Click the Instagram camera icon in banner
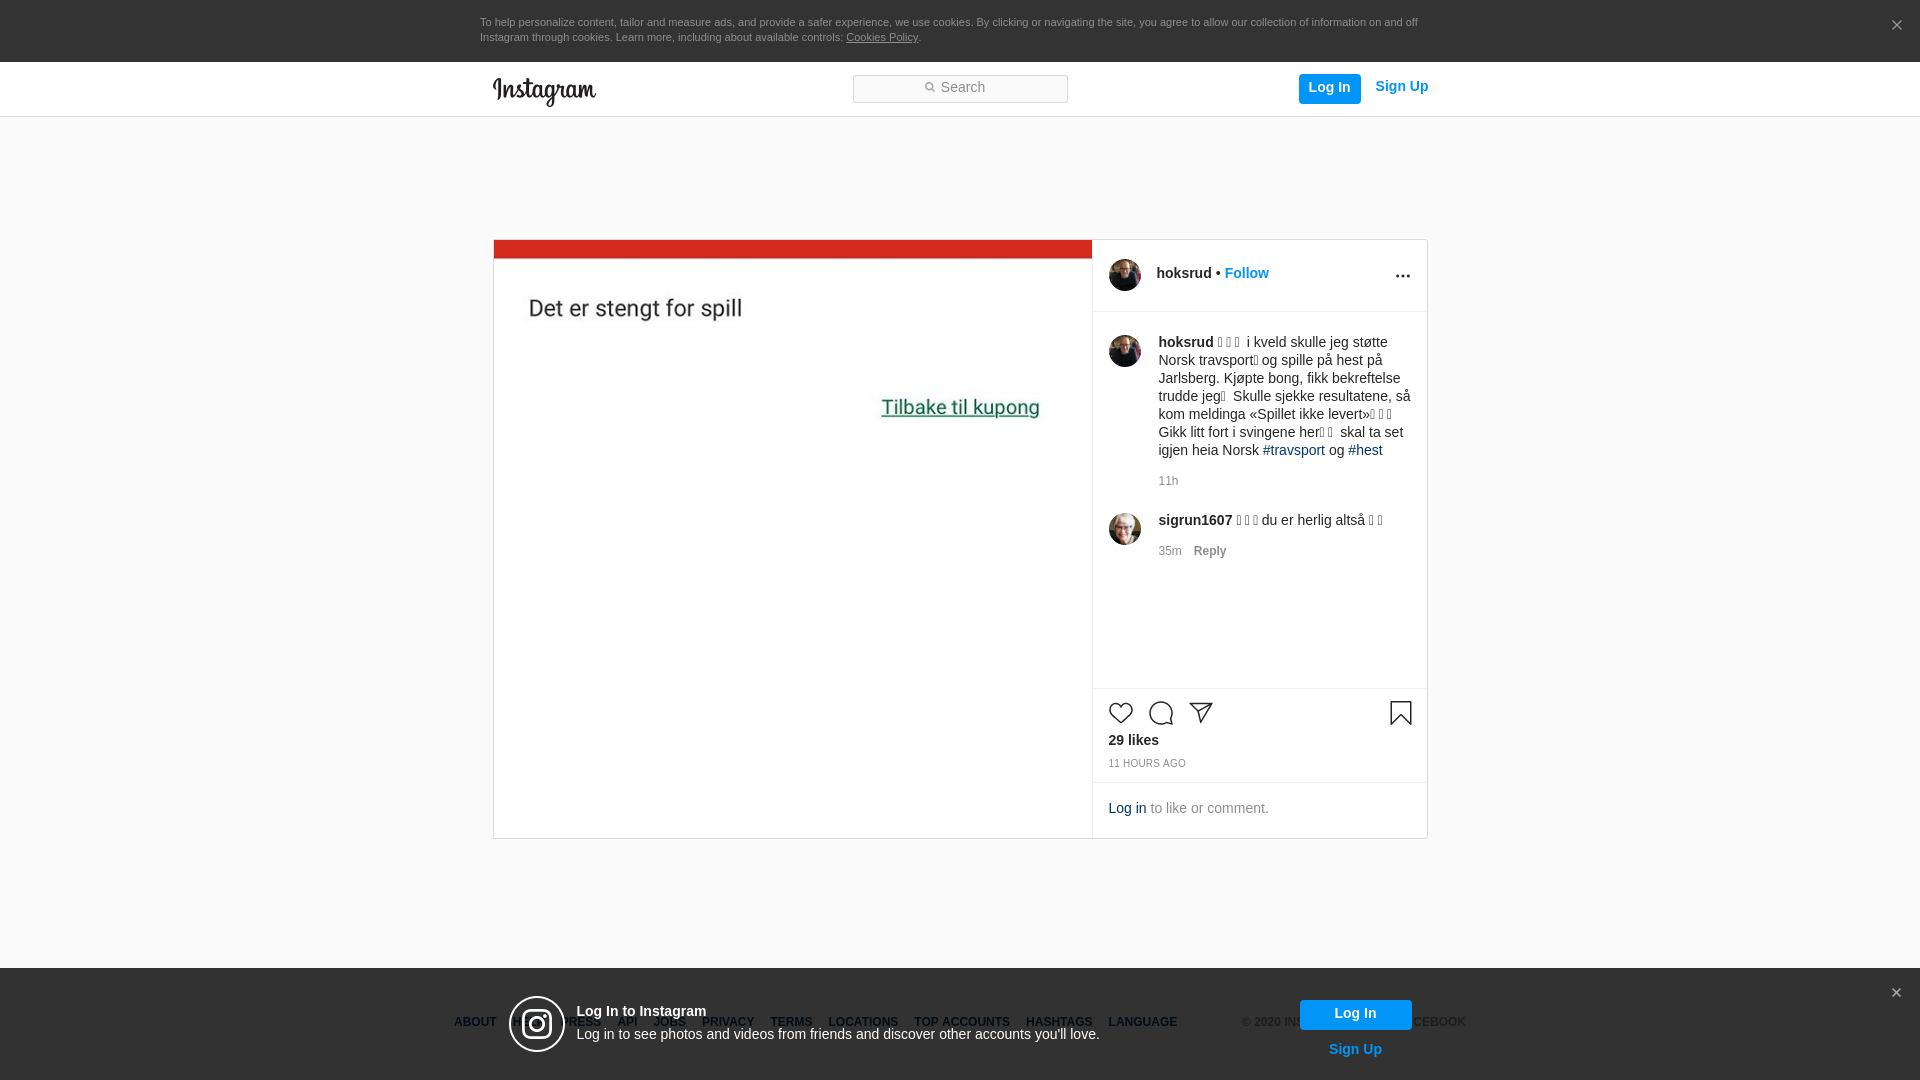Image resolution: width=1920 pixels, height=1080 pixels. tap(537, 1024)
